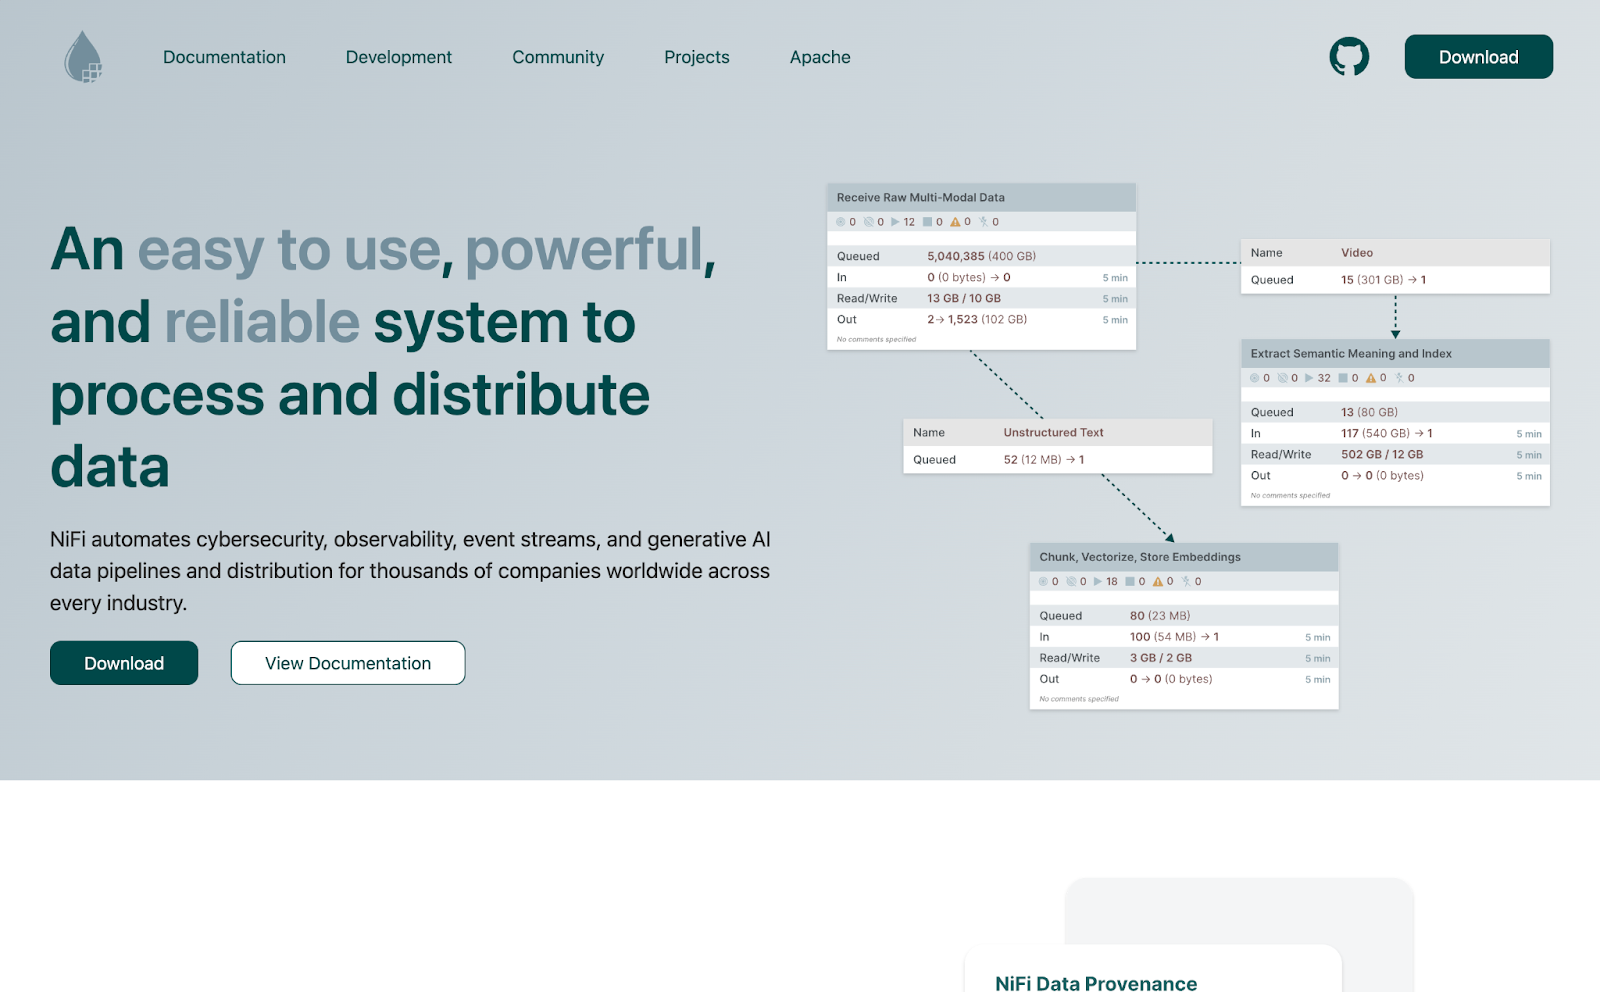Viewport: 1600px width, 992px height.
Task: Click the 'Extract Semantic Meaning and Index' title
Action: point(1351,354)
